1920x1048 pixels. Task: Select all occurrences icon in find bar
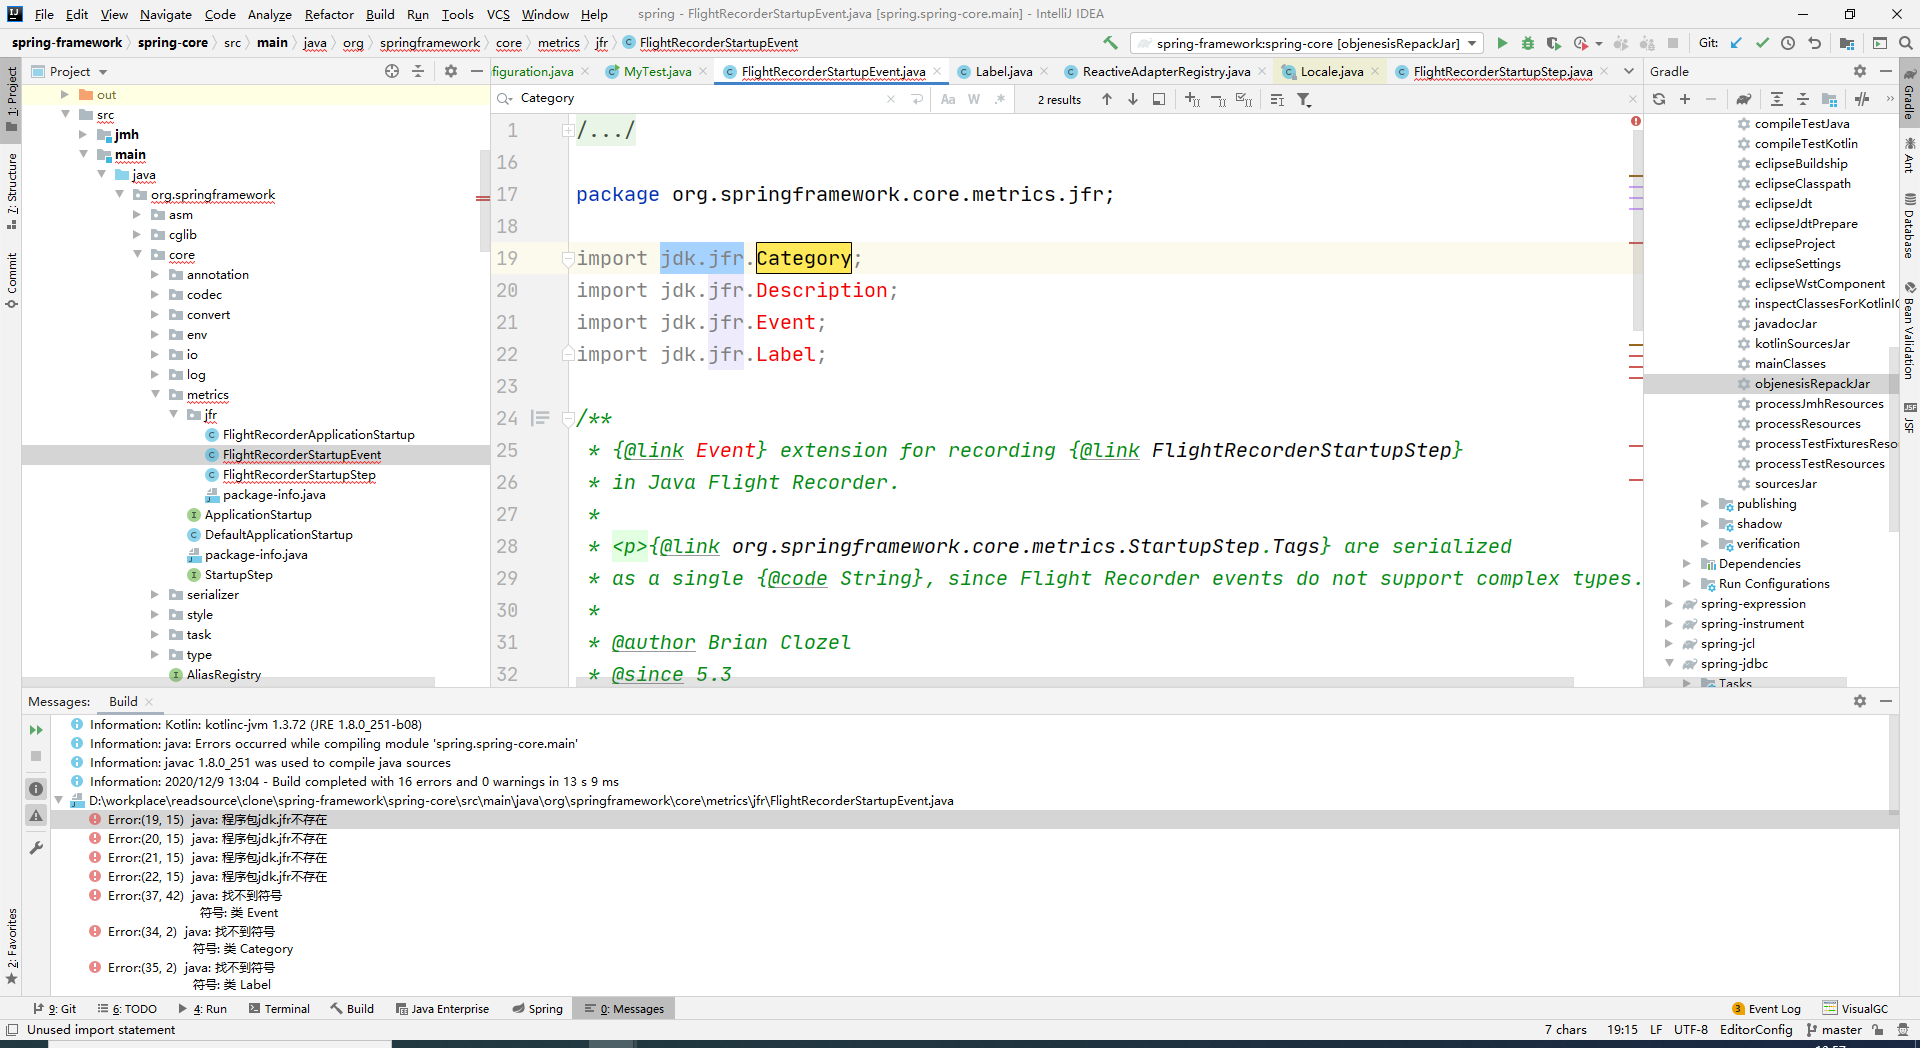[x=1244, y=99]
